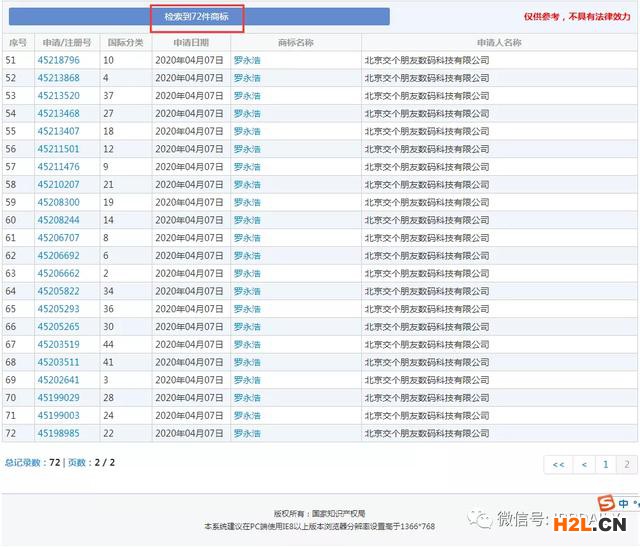Click the 总记录数 total records label

23,463
